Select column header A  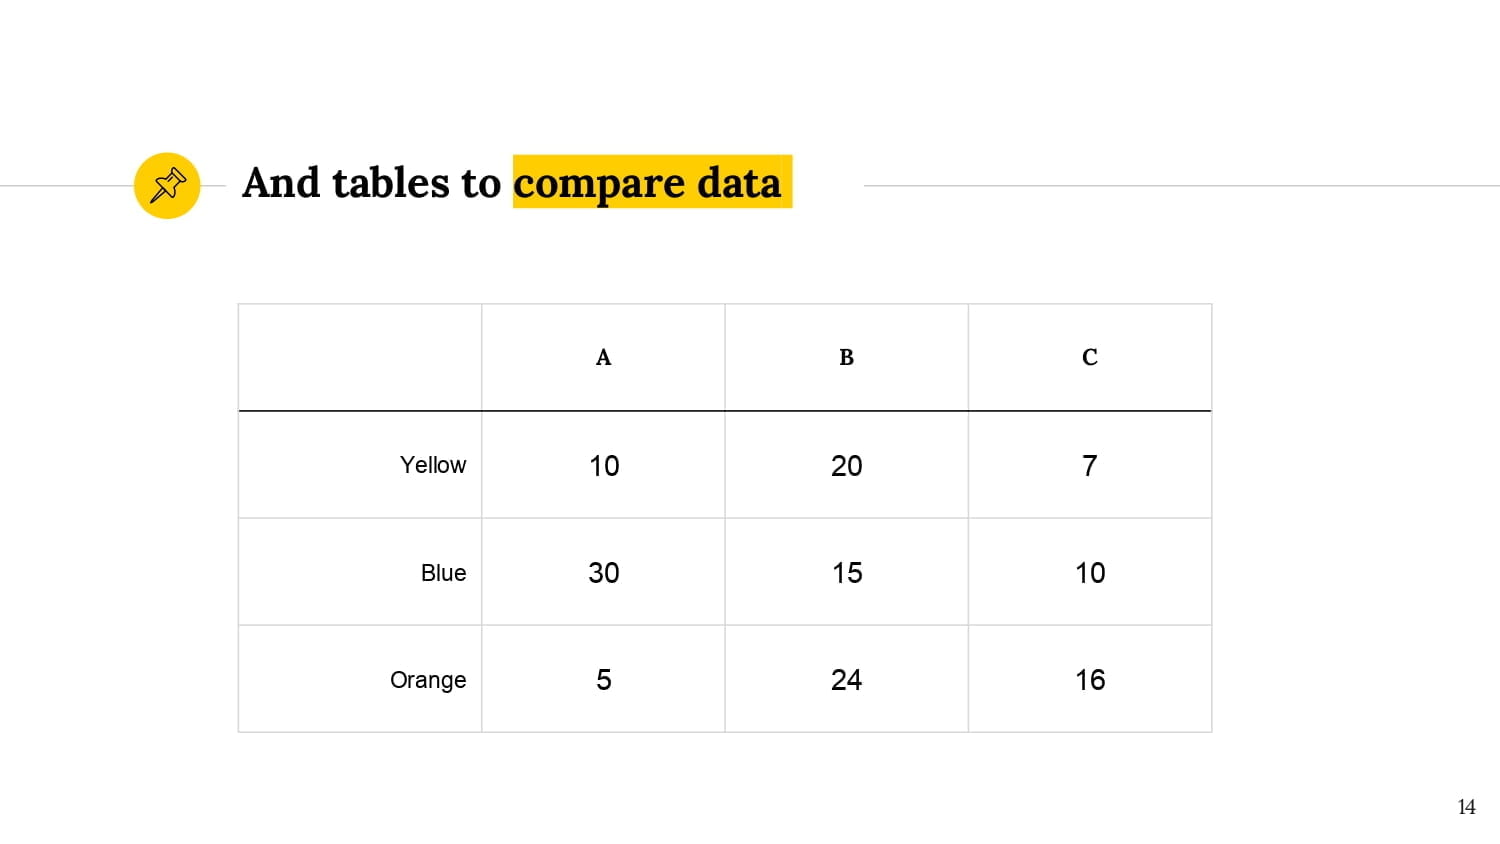pyautogui.click(x=603, y=357)
